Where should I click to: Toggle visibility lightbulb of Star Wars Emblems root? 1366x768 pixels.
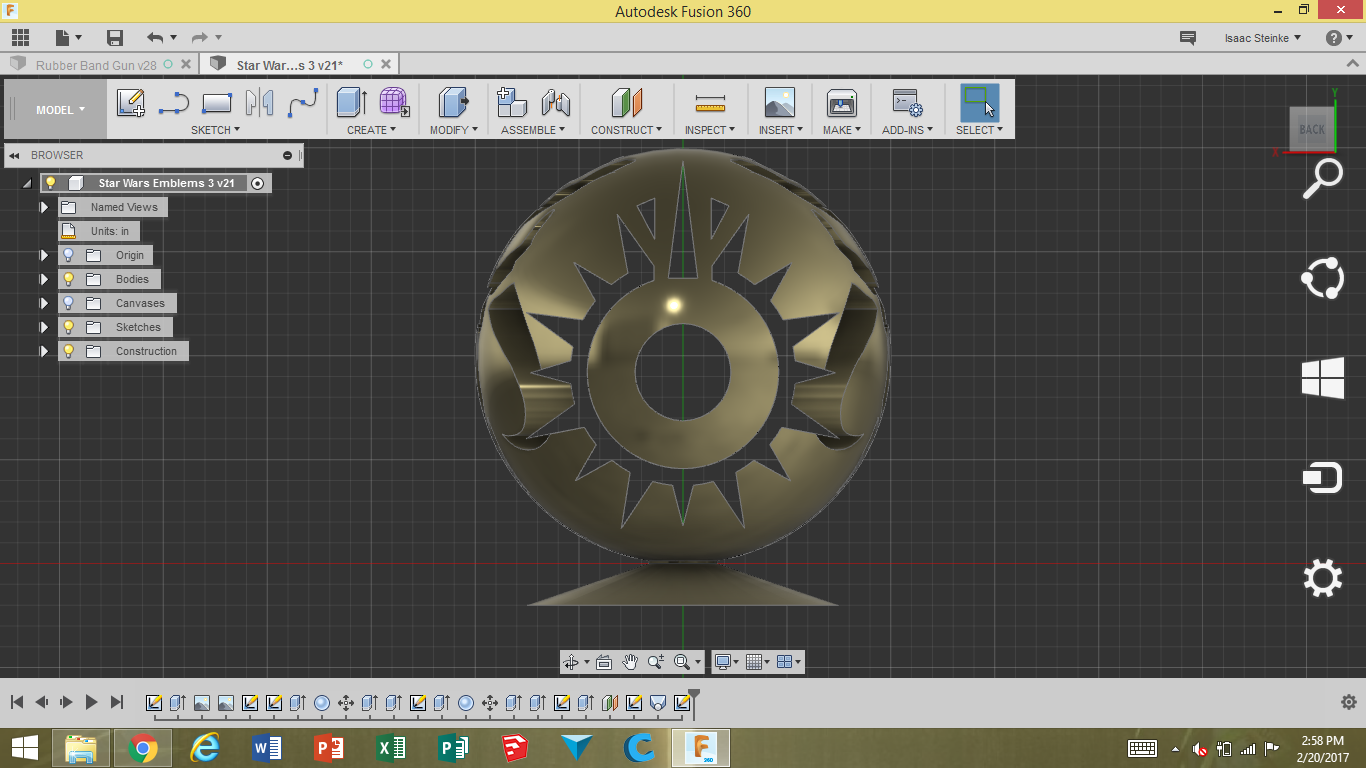coord(51,183)
